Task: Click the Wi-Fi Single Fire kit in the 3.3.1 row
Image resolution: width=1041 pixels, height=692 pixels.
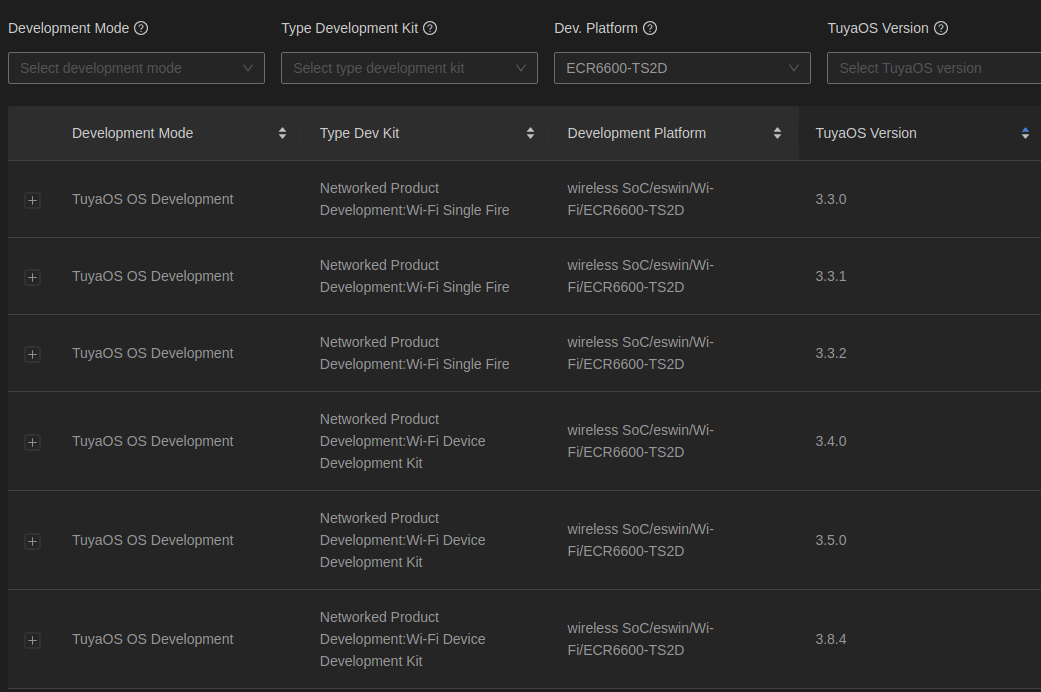Action: click(414, 276)
